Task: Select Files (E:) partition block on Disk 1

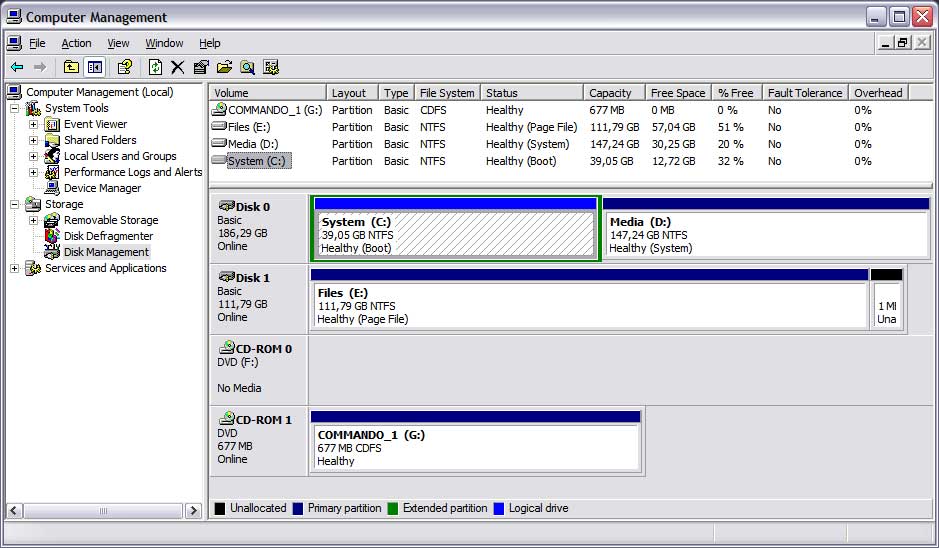Action: click(589, 299)
